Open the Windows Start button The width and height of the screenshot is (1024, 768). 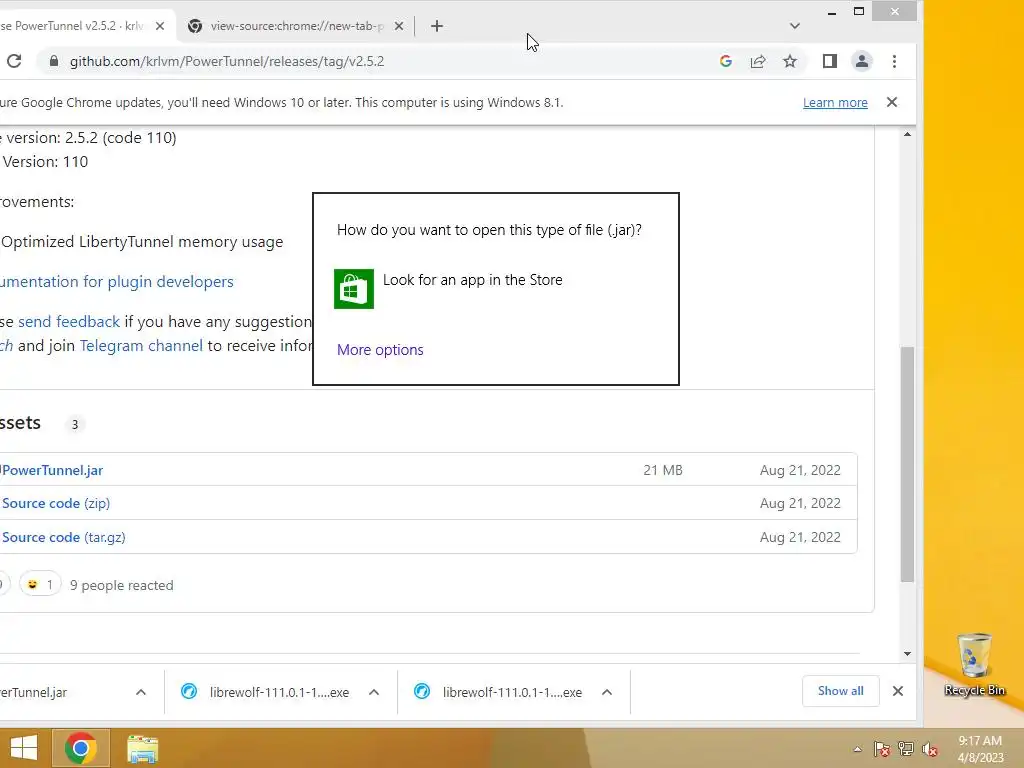[24, 748]
